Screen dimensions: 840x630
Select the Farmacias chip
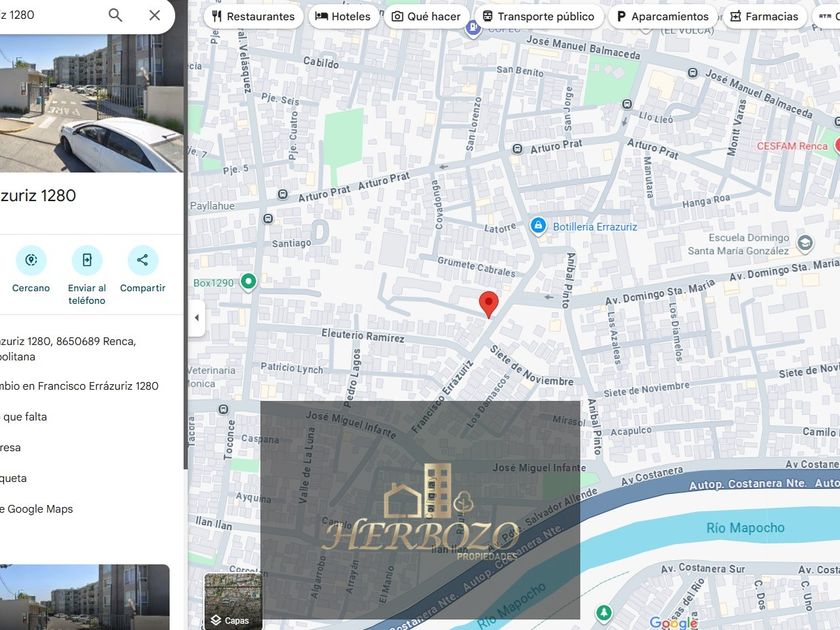click(764, 17)
